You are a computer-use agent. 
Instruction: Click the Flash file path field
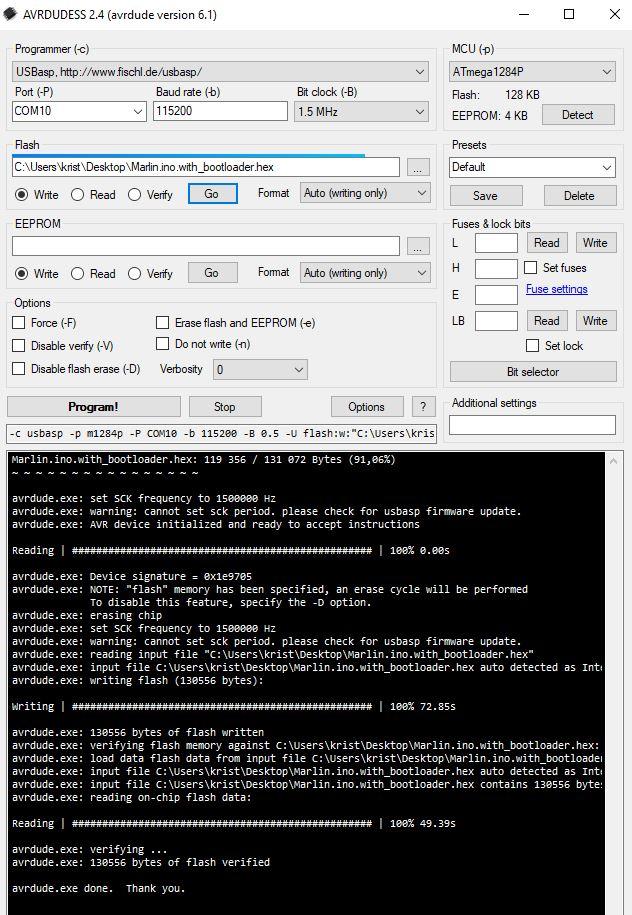205,167
